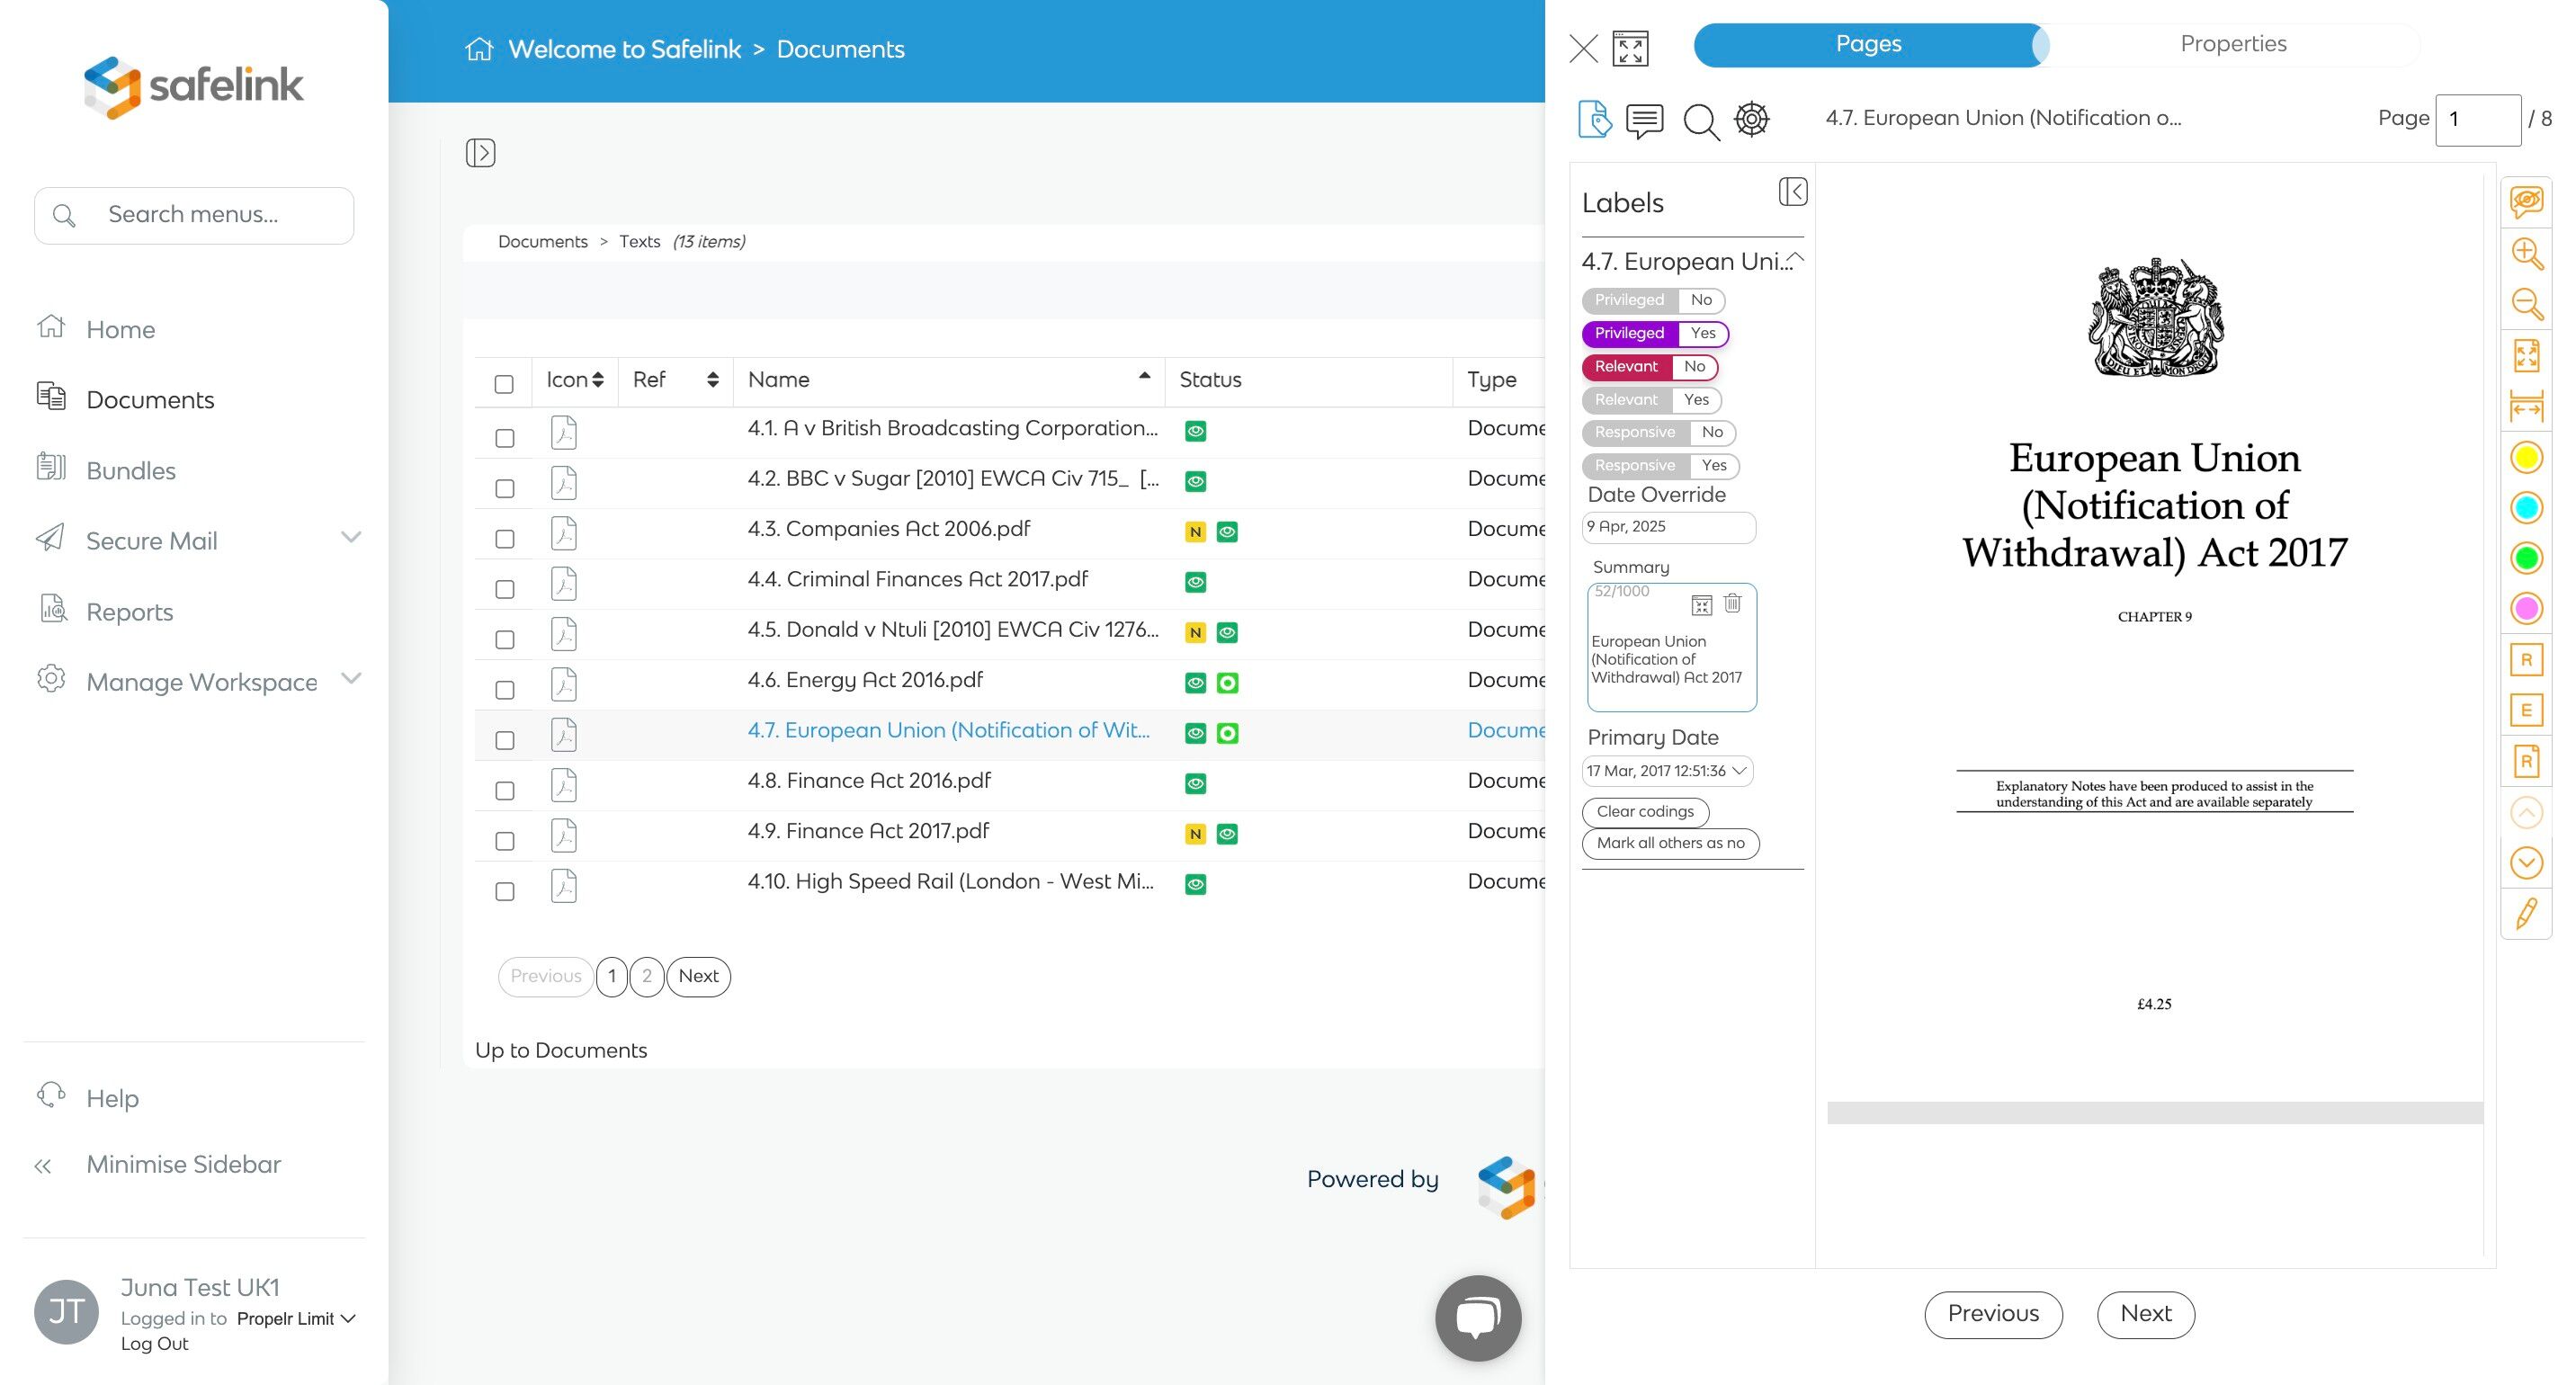This screenshot has width=2576, height=1385.
Task: Select the yellow highlight color
Action: [2526, 458]
